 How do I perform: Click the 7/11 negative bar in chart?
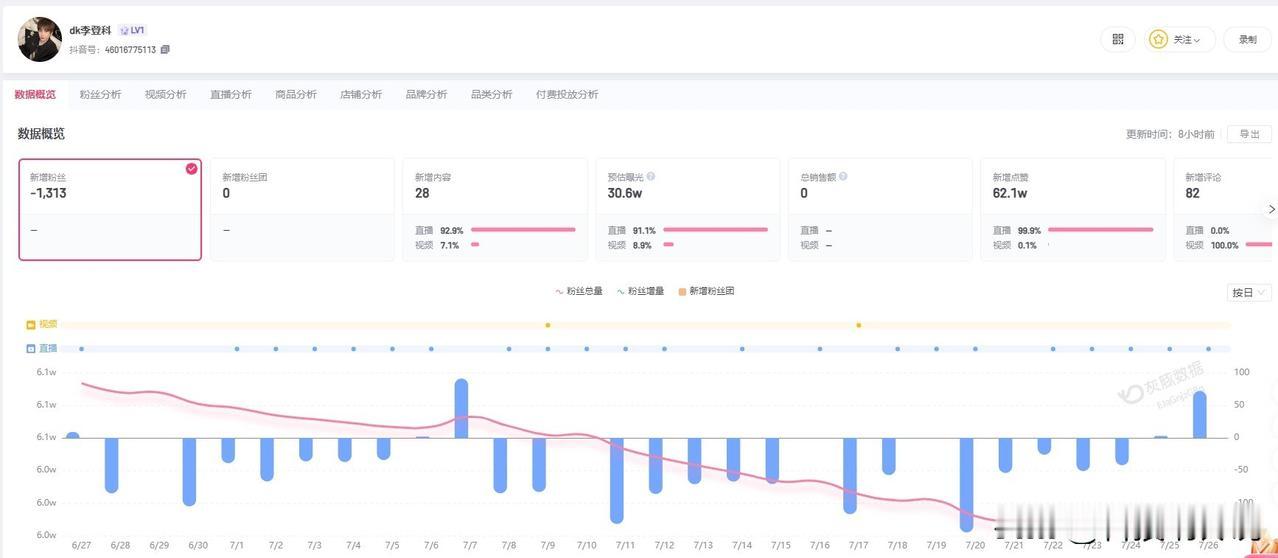(x=617, y=480)
